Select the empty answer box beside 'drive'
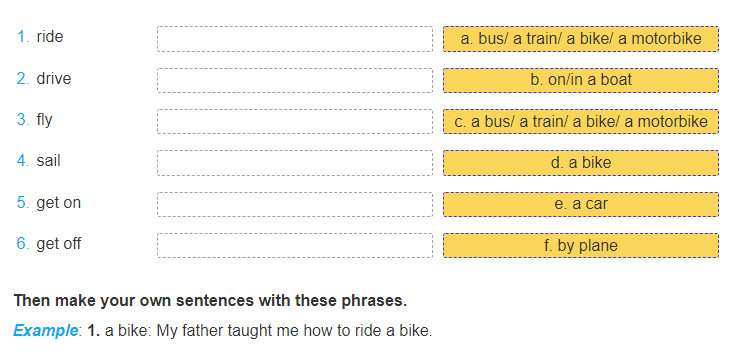Viewport: 731px width, 364px height. click(295, 80)
